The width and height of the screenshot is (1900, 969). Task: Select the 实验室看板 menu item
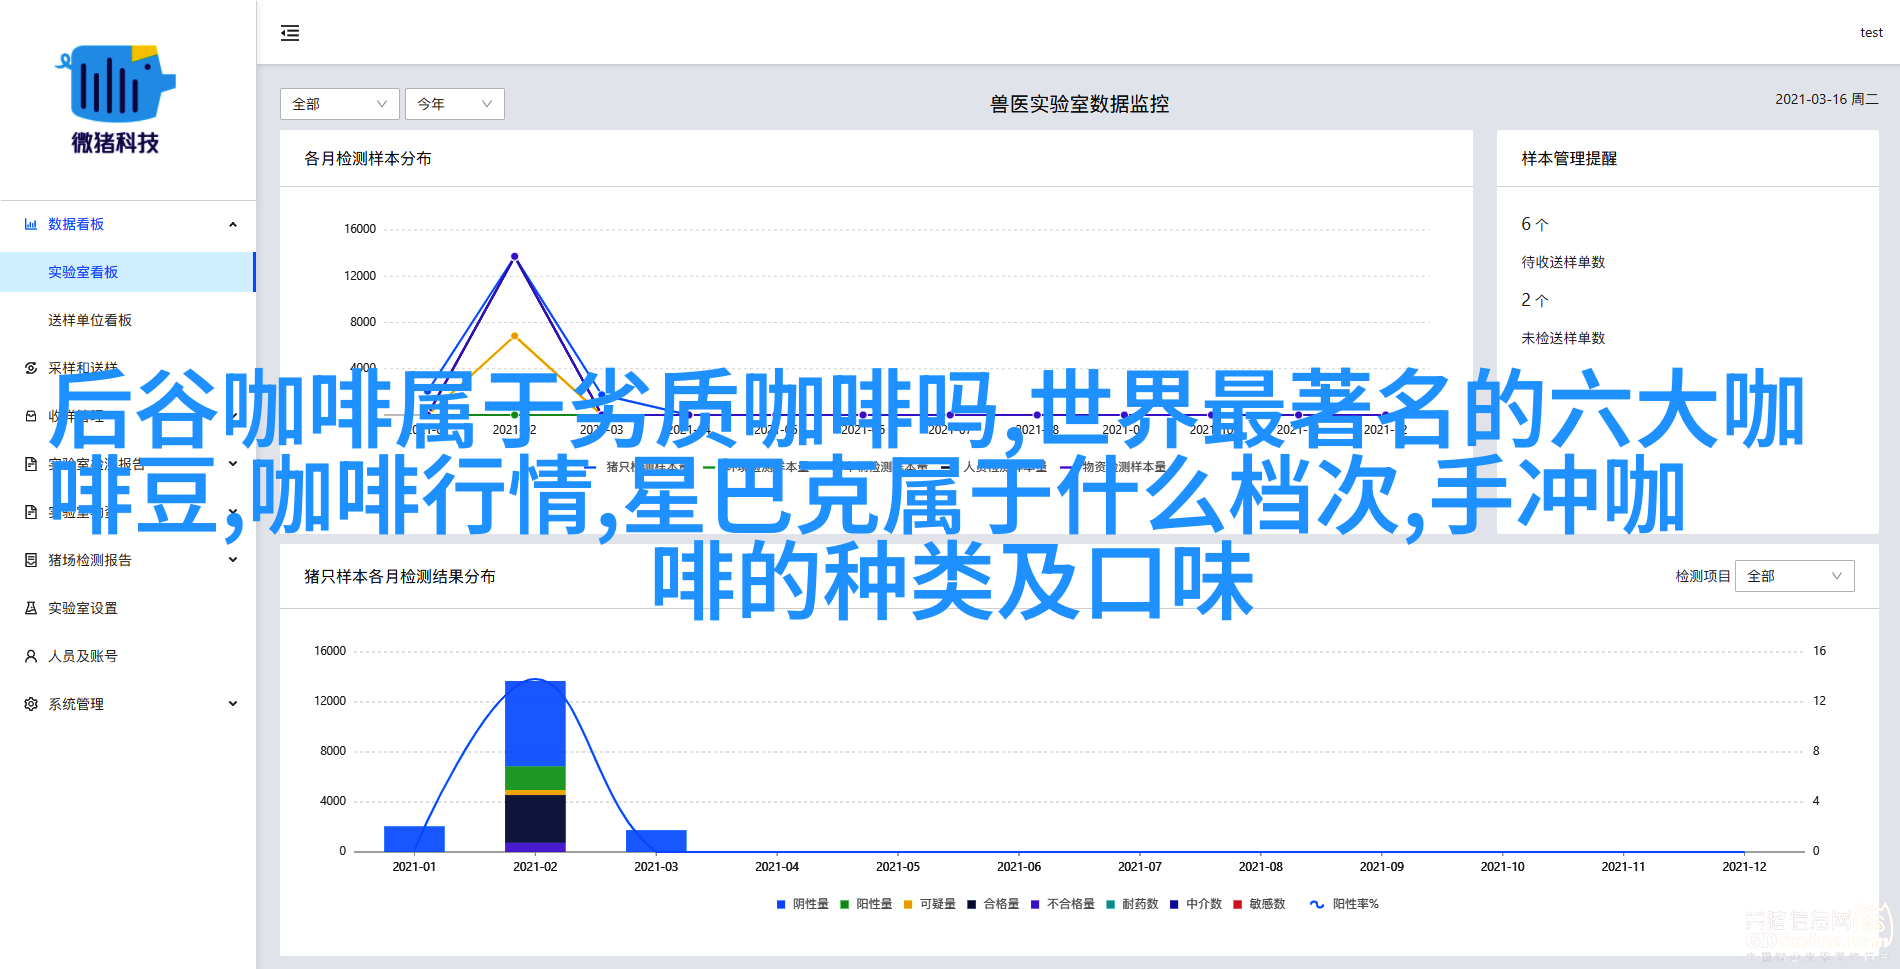pyautogui.click(x=128, y=272)
